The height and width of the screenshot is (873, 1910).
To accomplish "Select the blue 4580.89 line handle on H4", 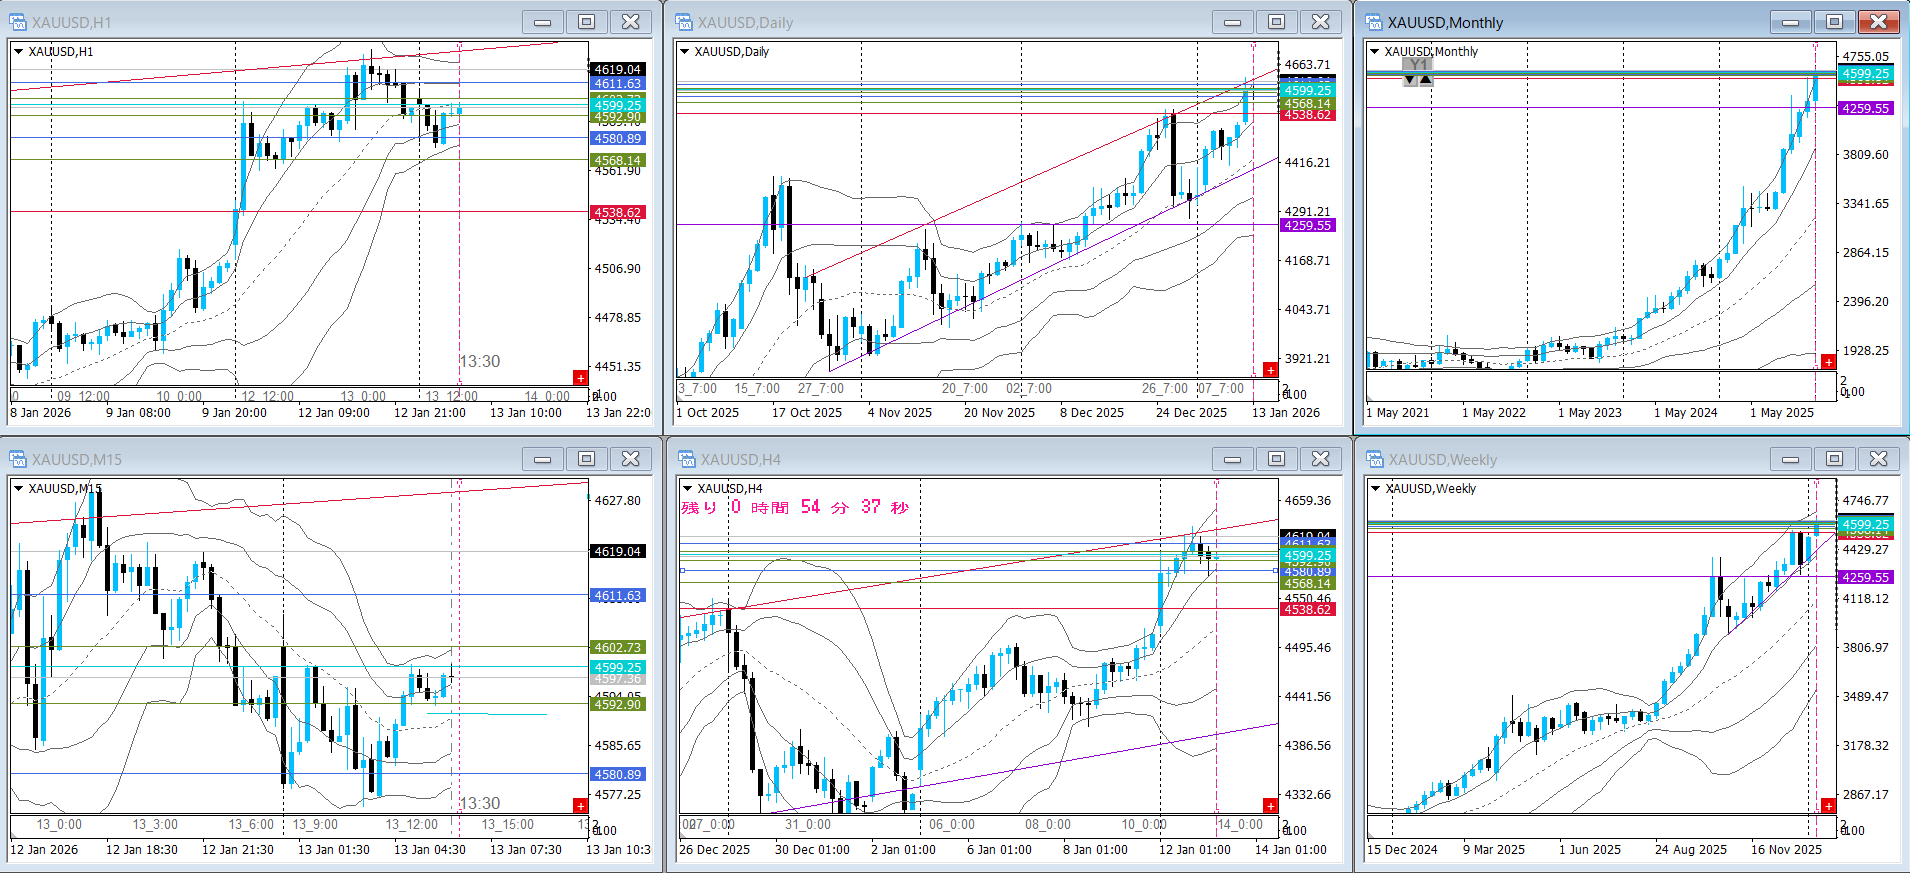I will [x=683, y=570].
